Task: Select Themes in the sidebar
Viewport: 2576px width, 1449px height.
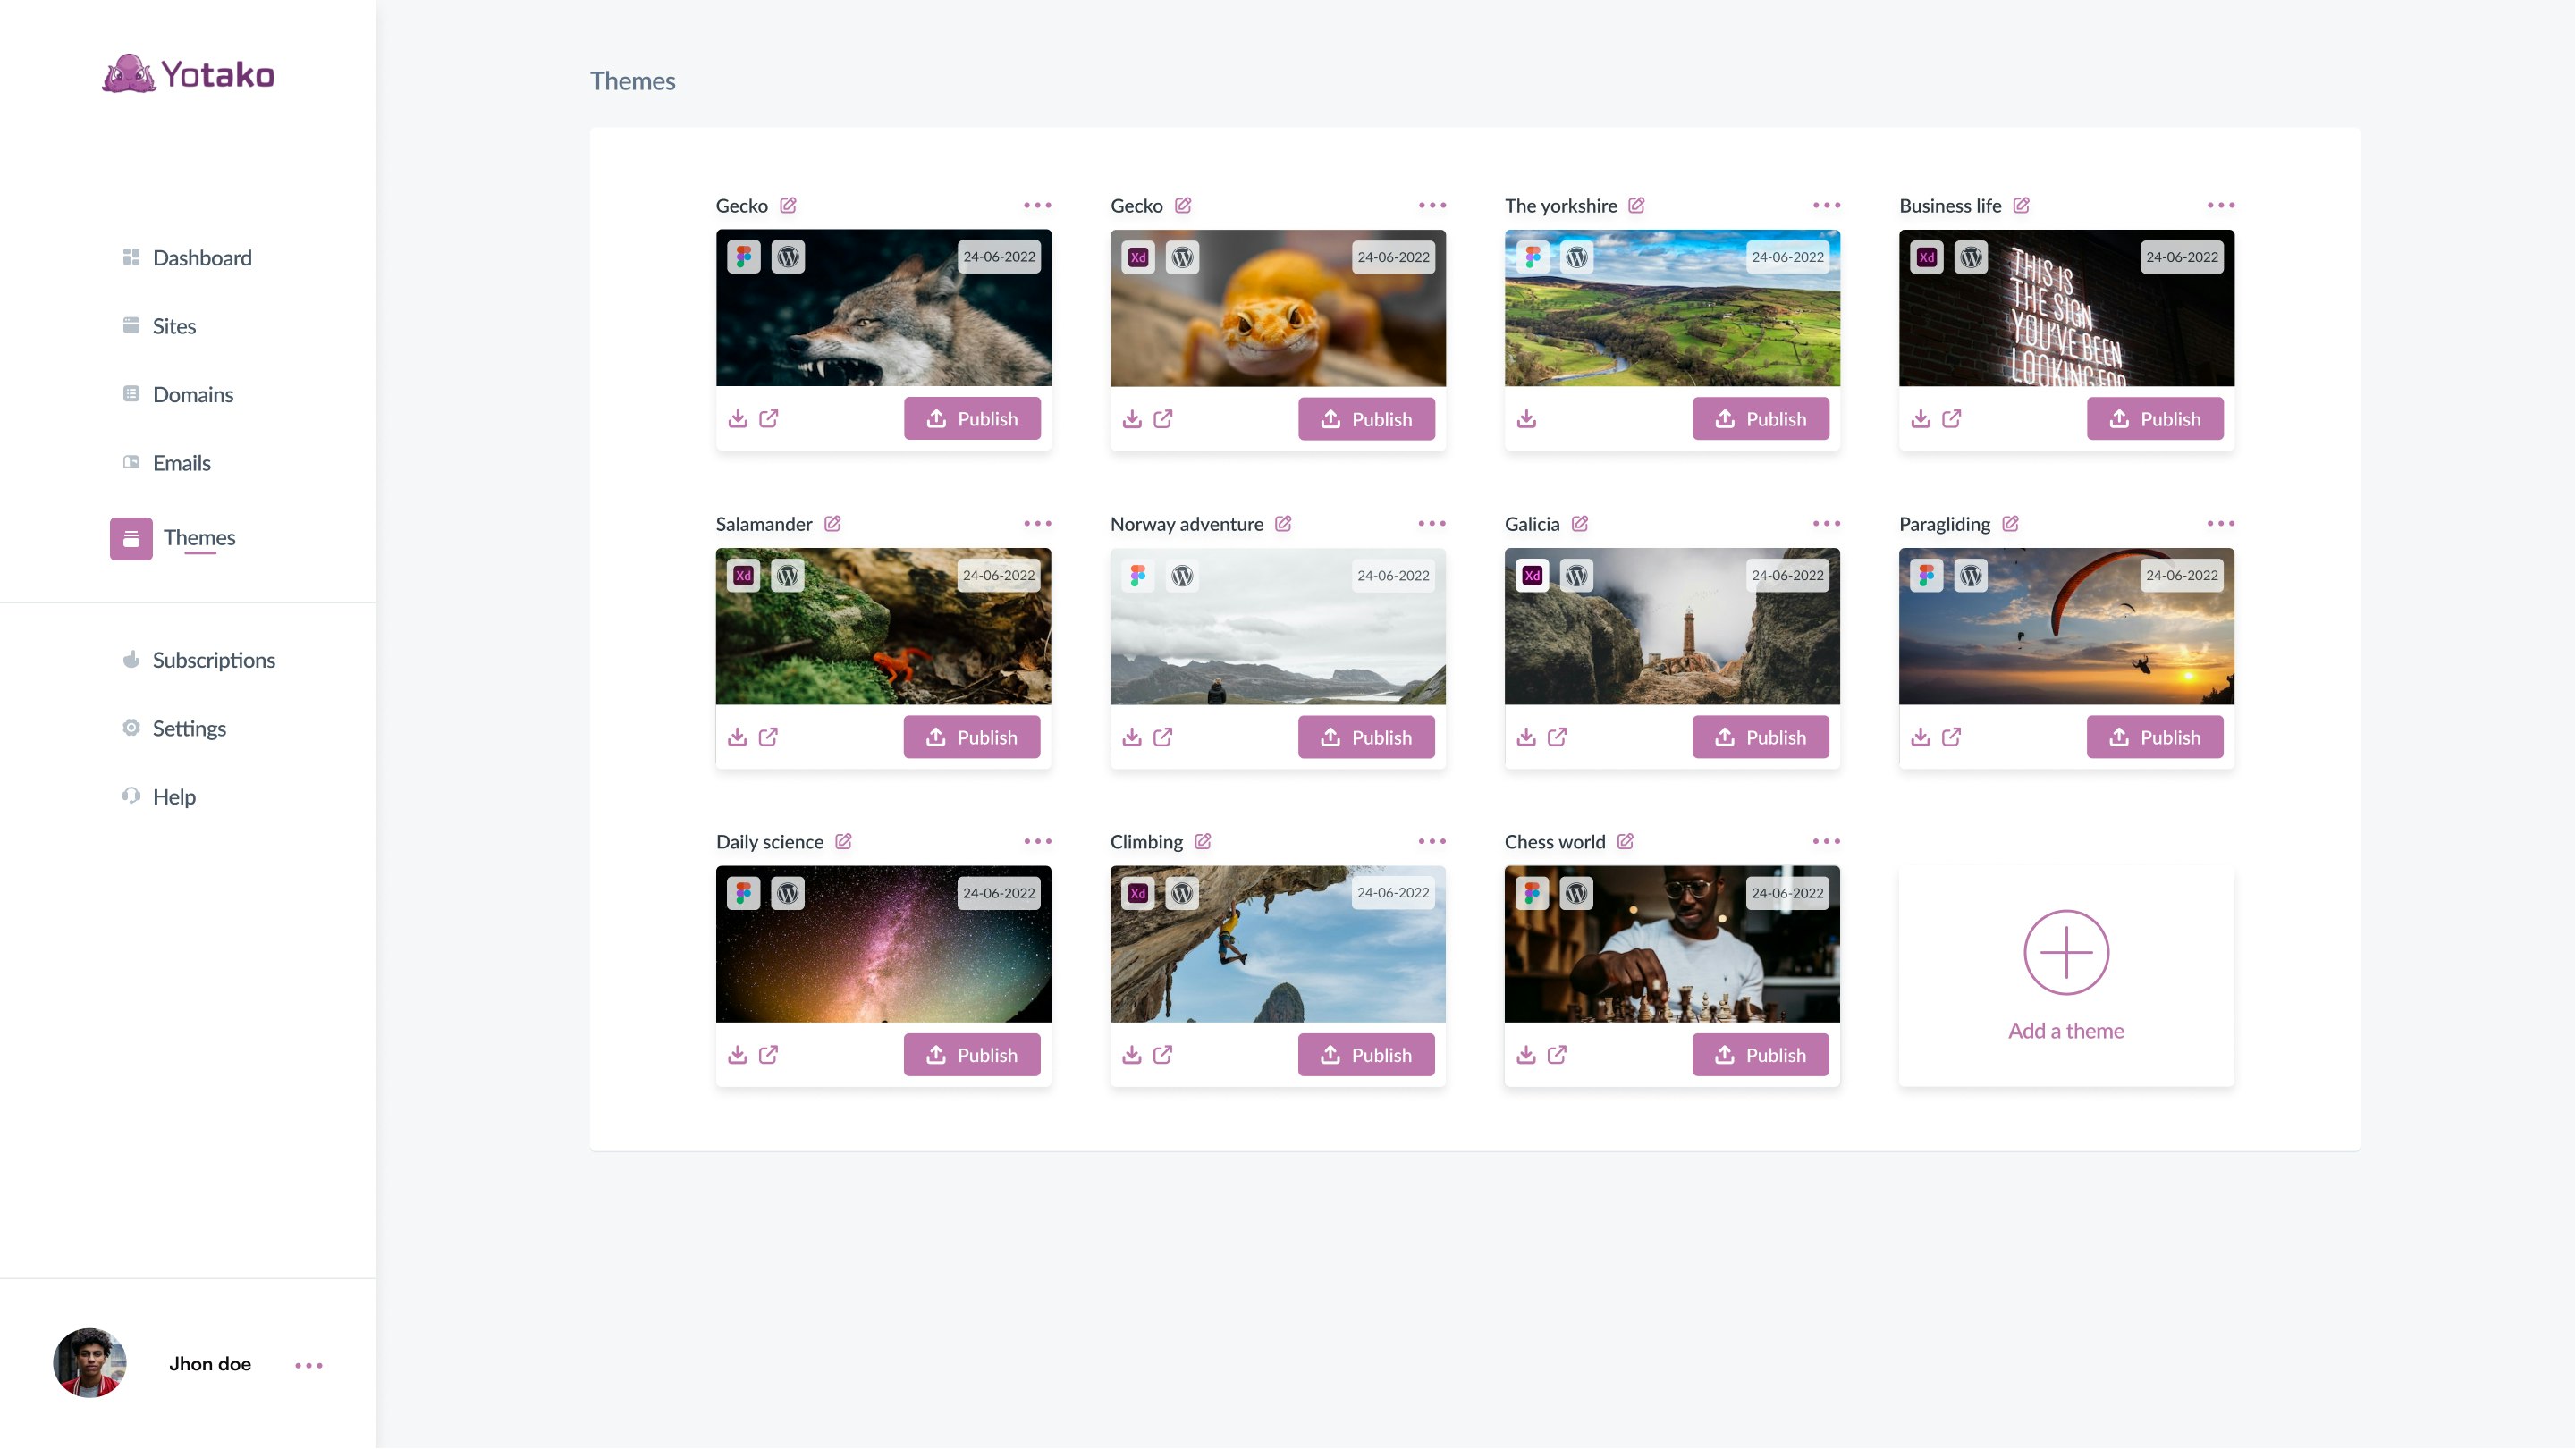Action: click(x=173, y=538)
